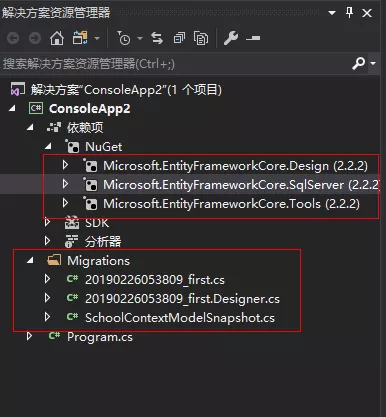This screenshot has width=386, height=417.
Task: Select Microsoft.EntityFrameworkCore.Design (2.2.2)
Action: click(235, 166)
